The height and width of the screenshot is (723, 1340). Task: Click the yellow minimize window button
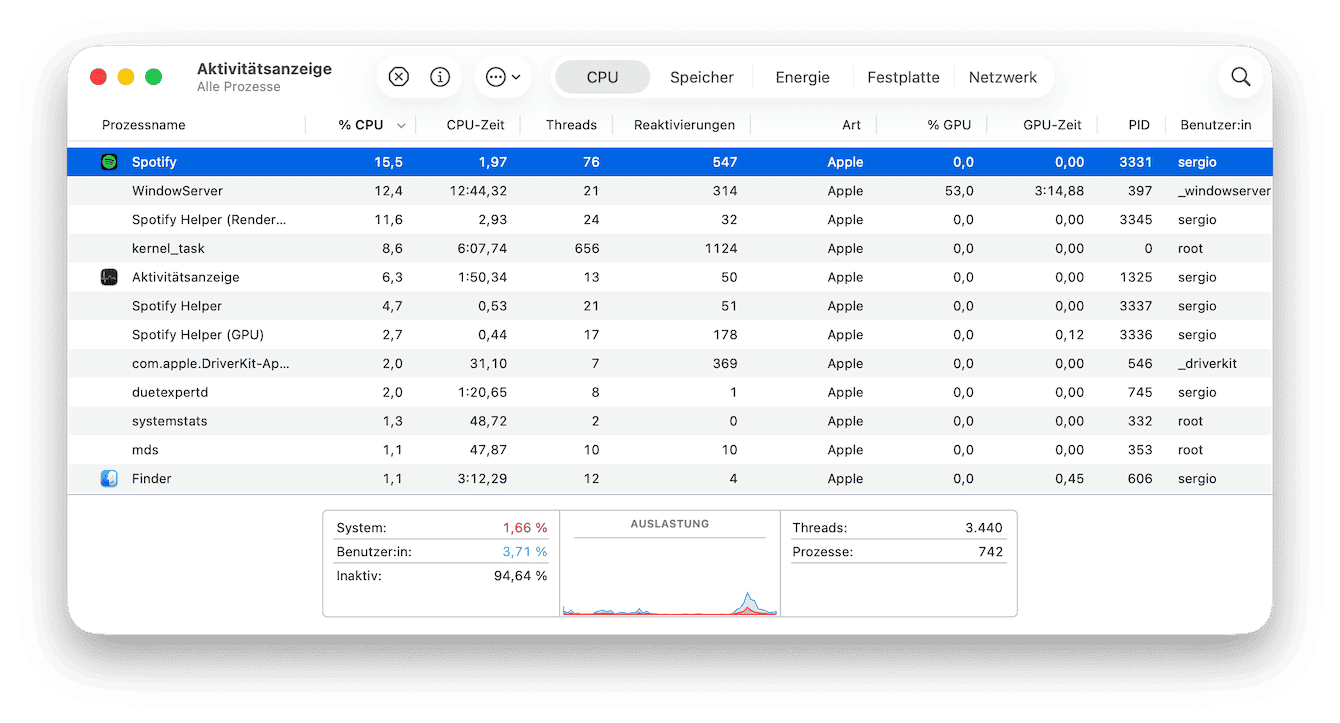click(x=126, y=77)
